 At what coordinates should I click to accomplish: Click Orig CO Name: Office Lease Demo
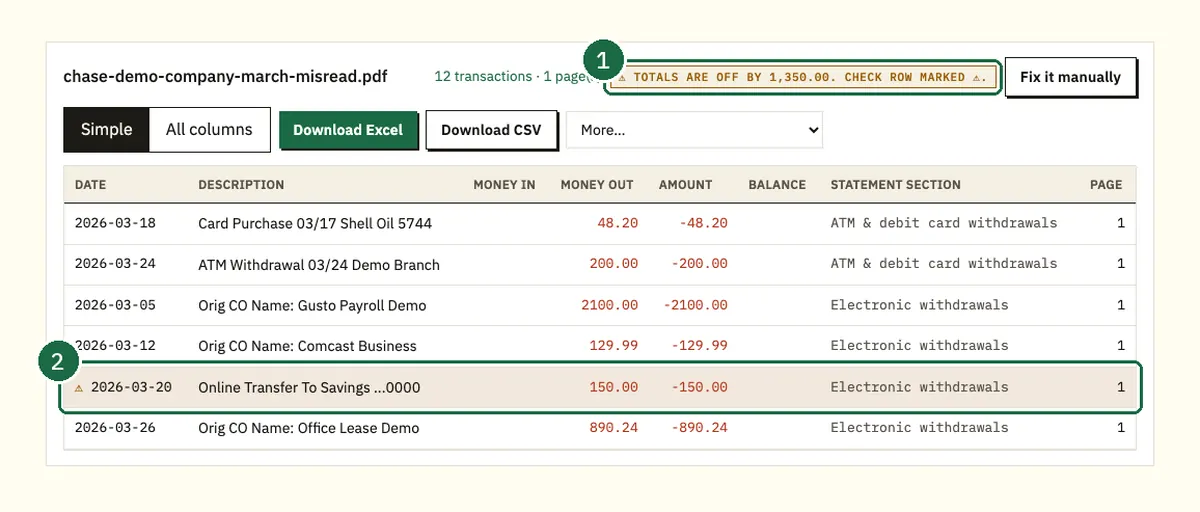click(309, 428)
